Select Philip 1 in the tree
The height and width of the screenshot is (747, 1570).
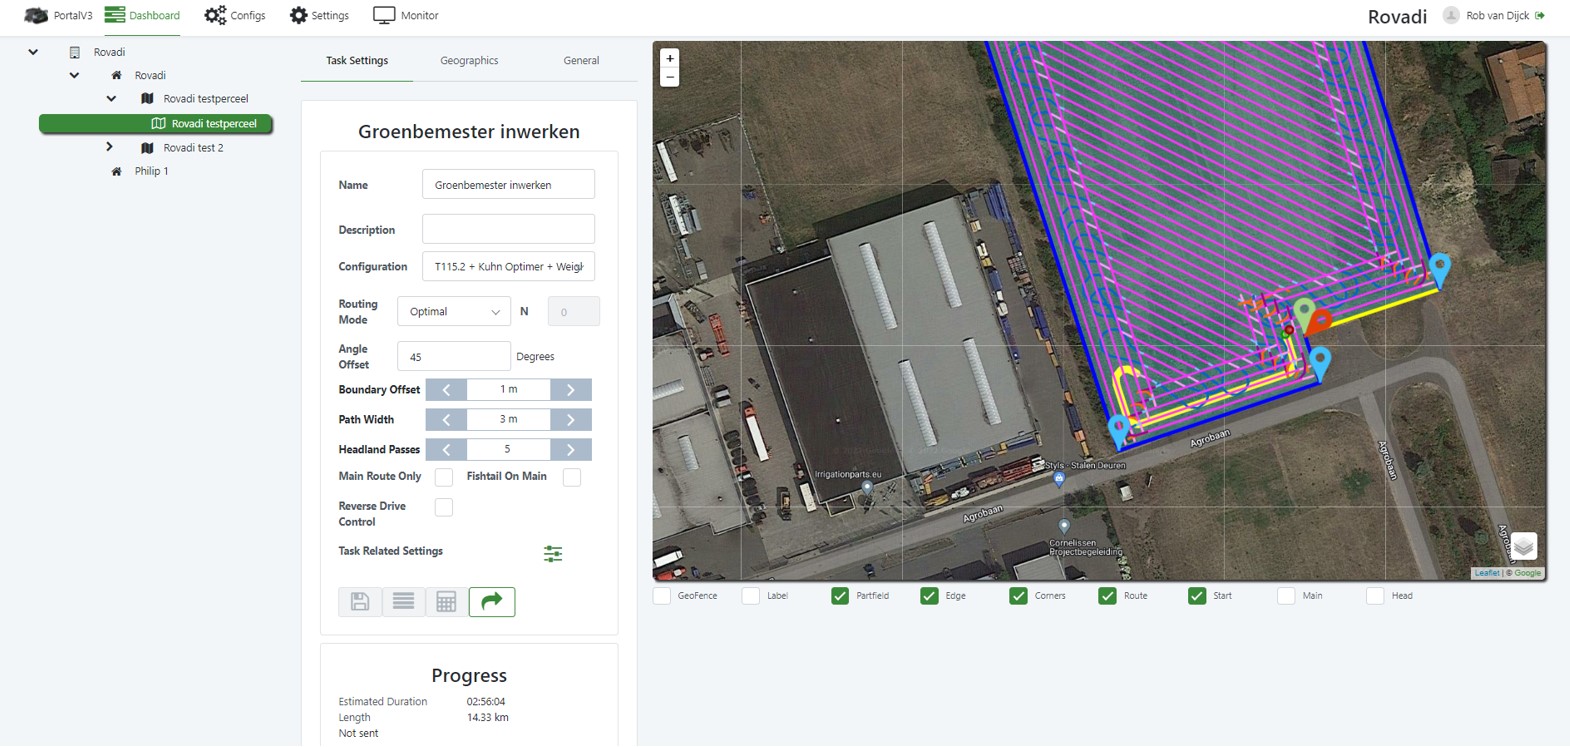tap(152, 171)
